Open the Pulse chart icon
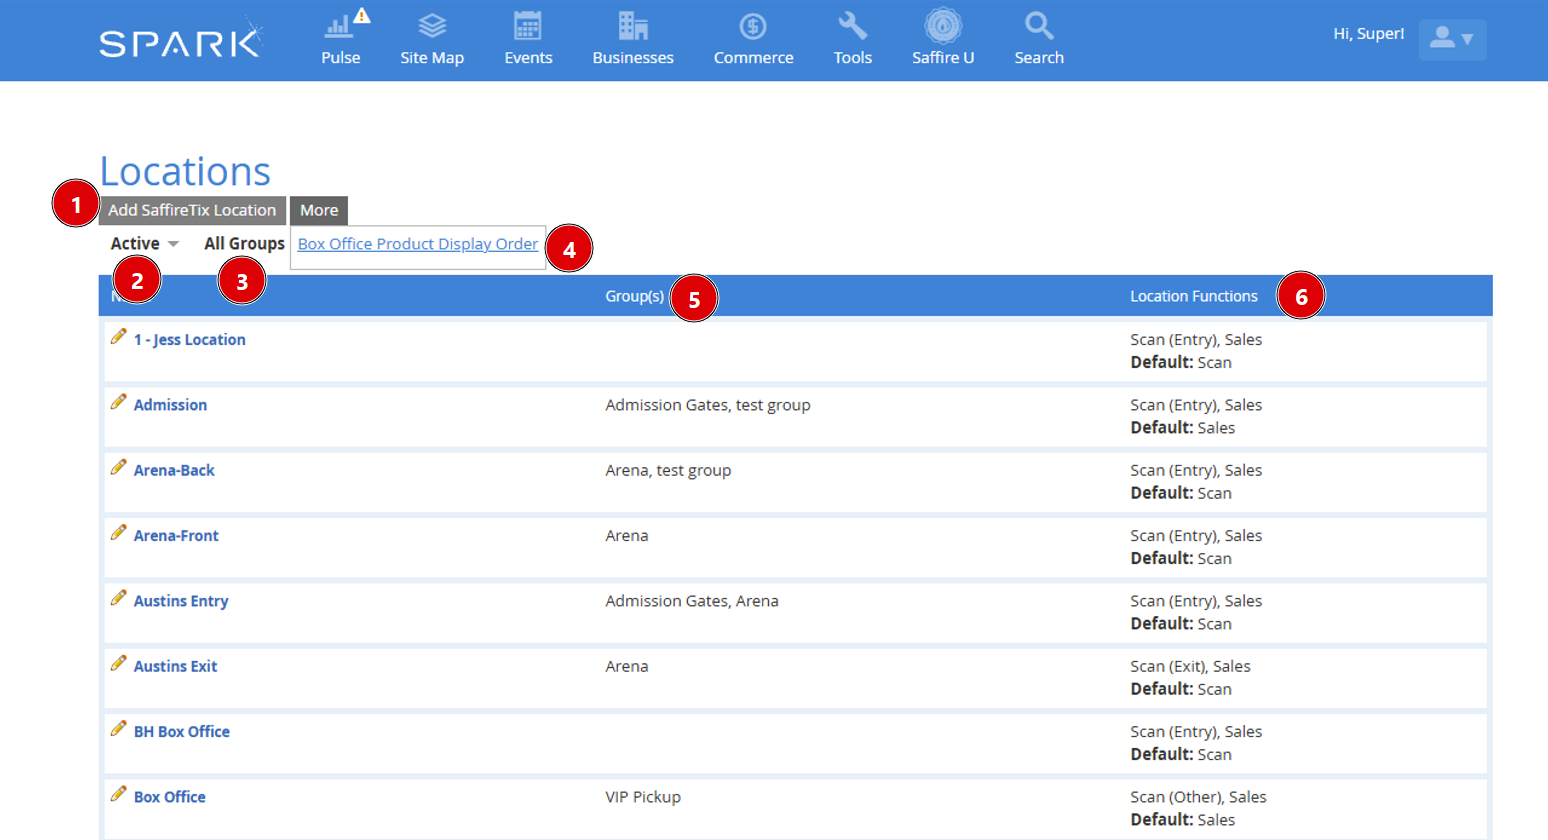1548x840 pixels. [x=339, y=25]
